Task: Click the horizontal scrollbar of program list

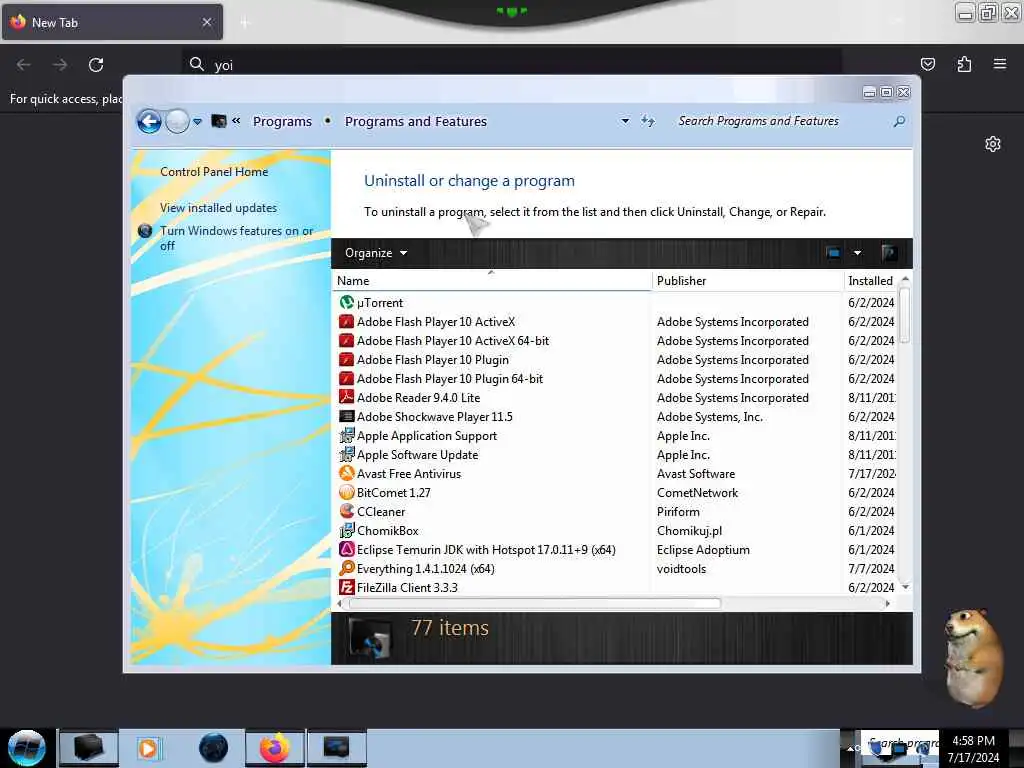Action: point(535,603)
